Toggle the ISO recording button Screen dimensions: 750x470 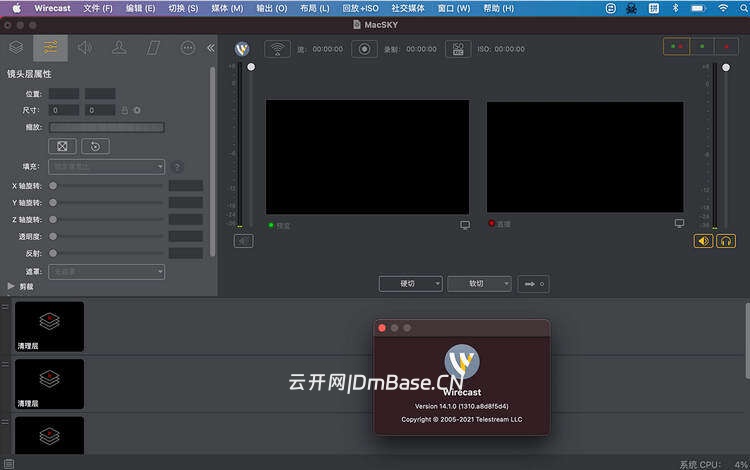pos(458,49)
